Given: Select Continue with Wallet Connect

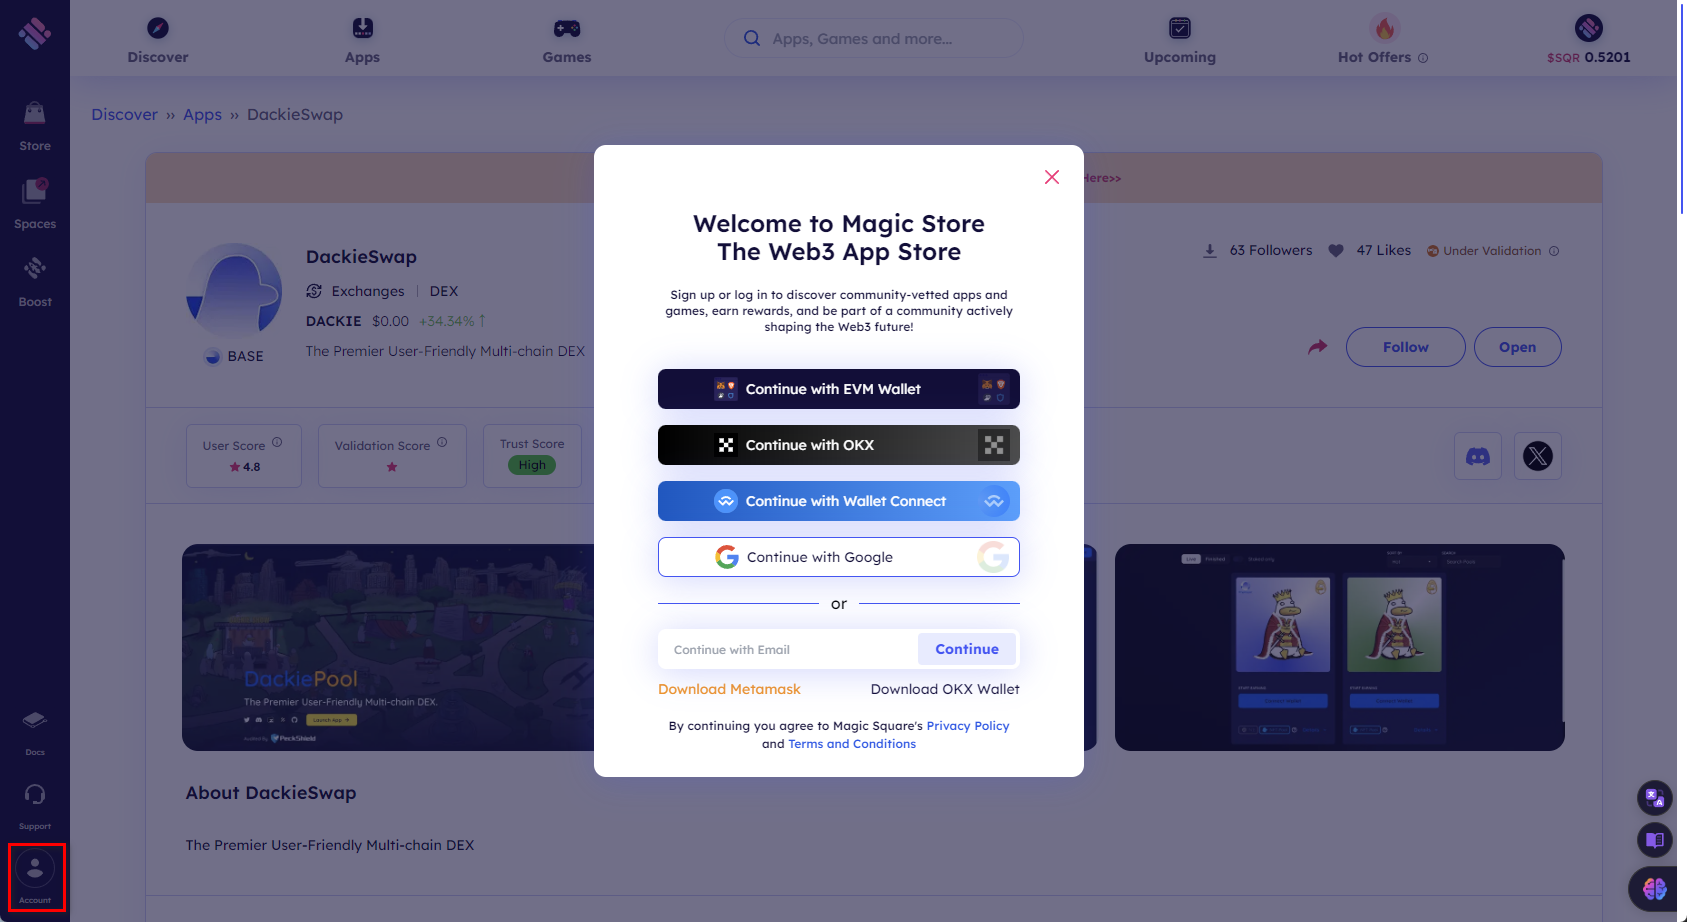Looking at the screenshot, I should tap(839, 501).
